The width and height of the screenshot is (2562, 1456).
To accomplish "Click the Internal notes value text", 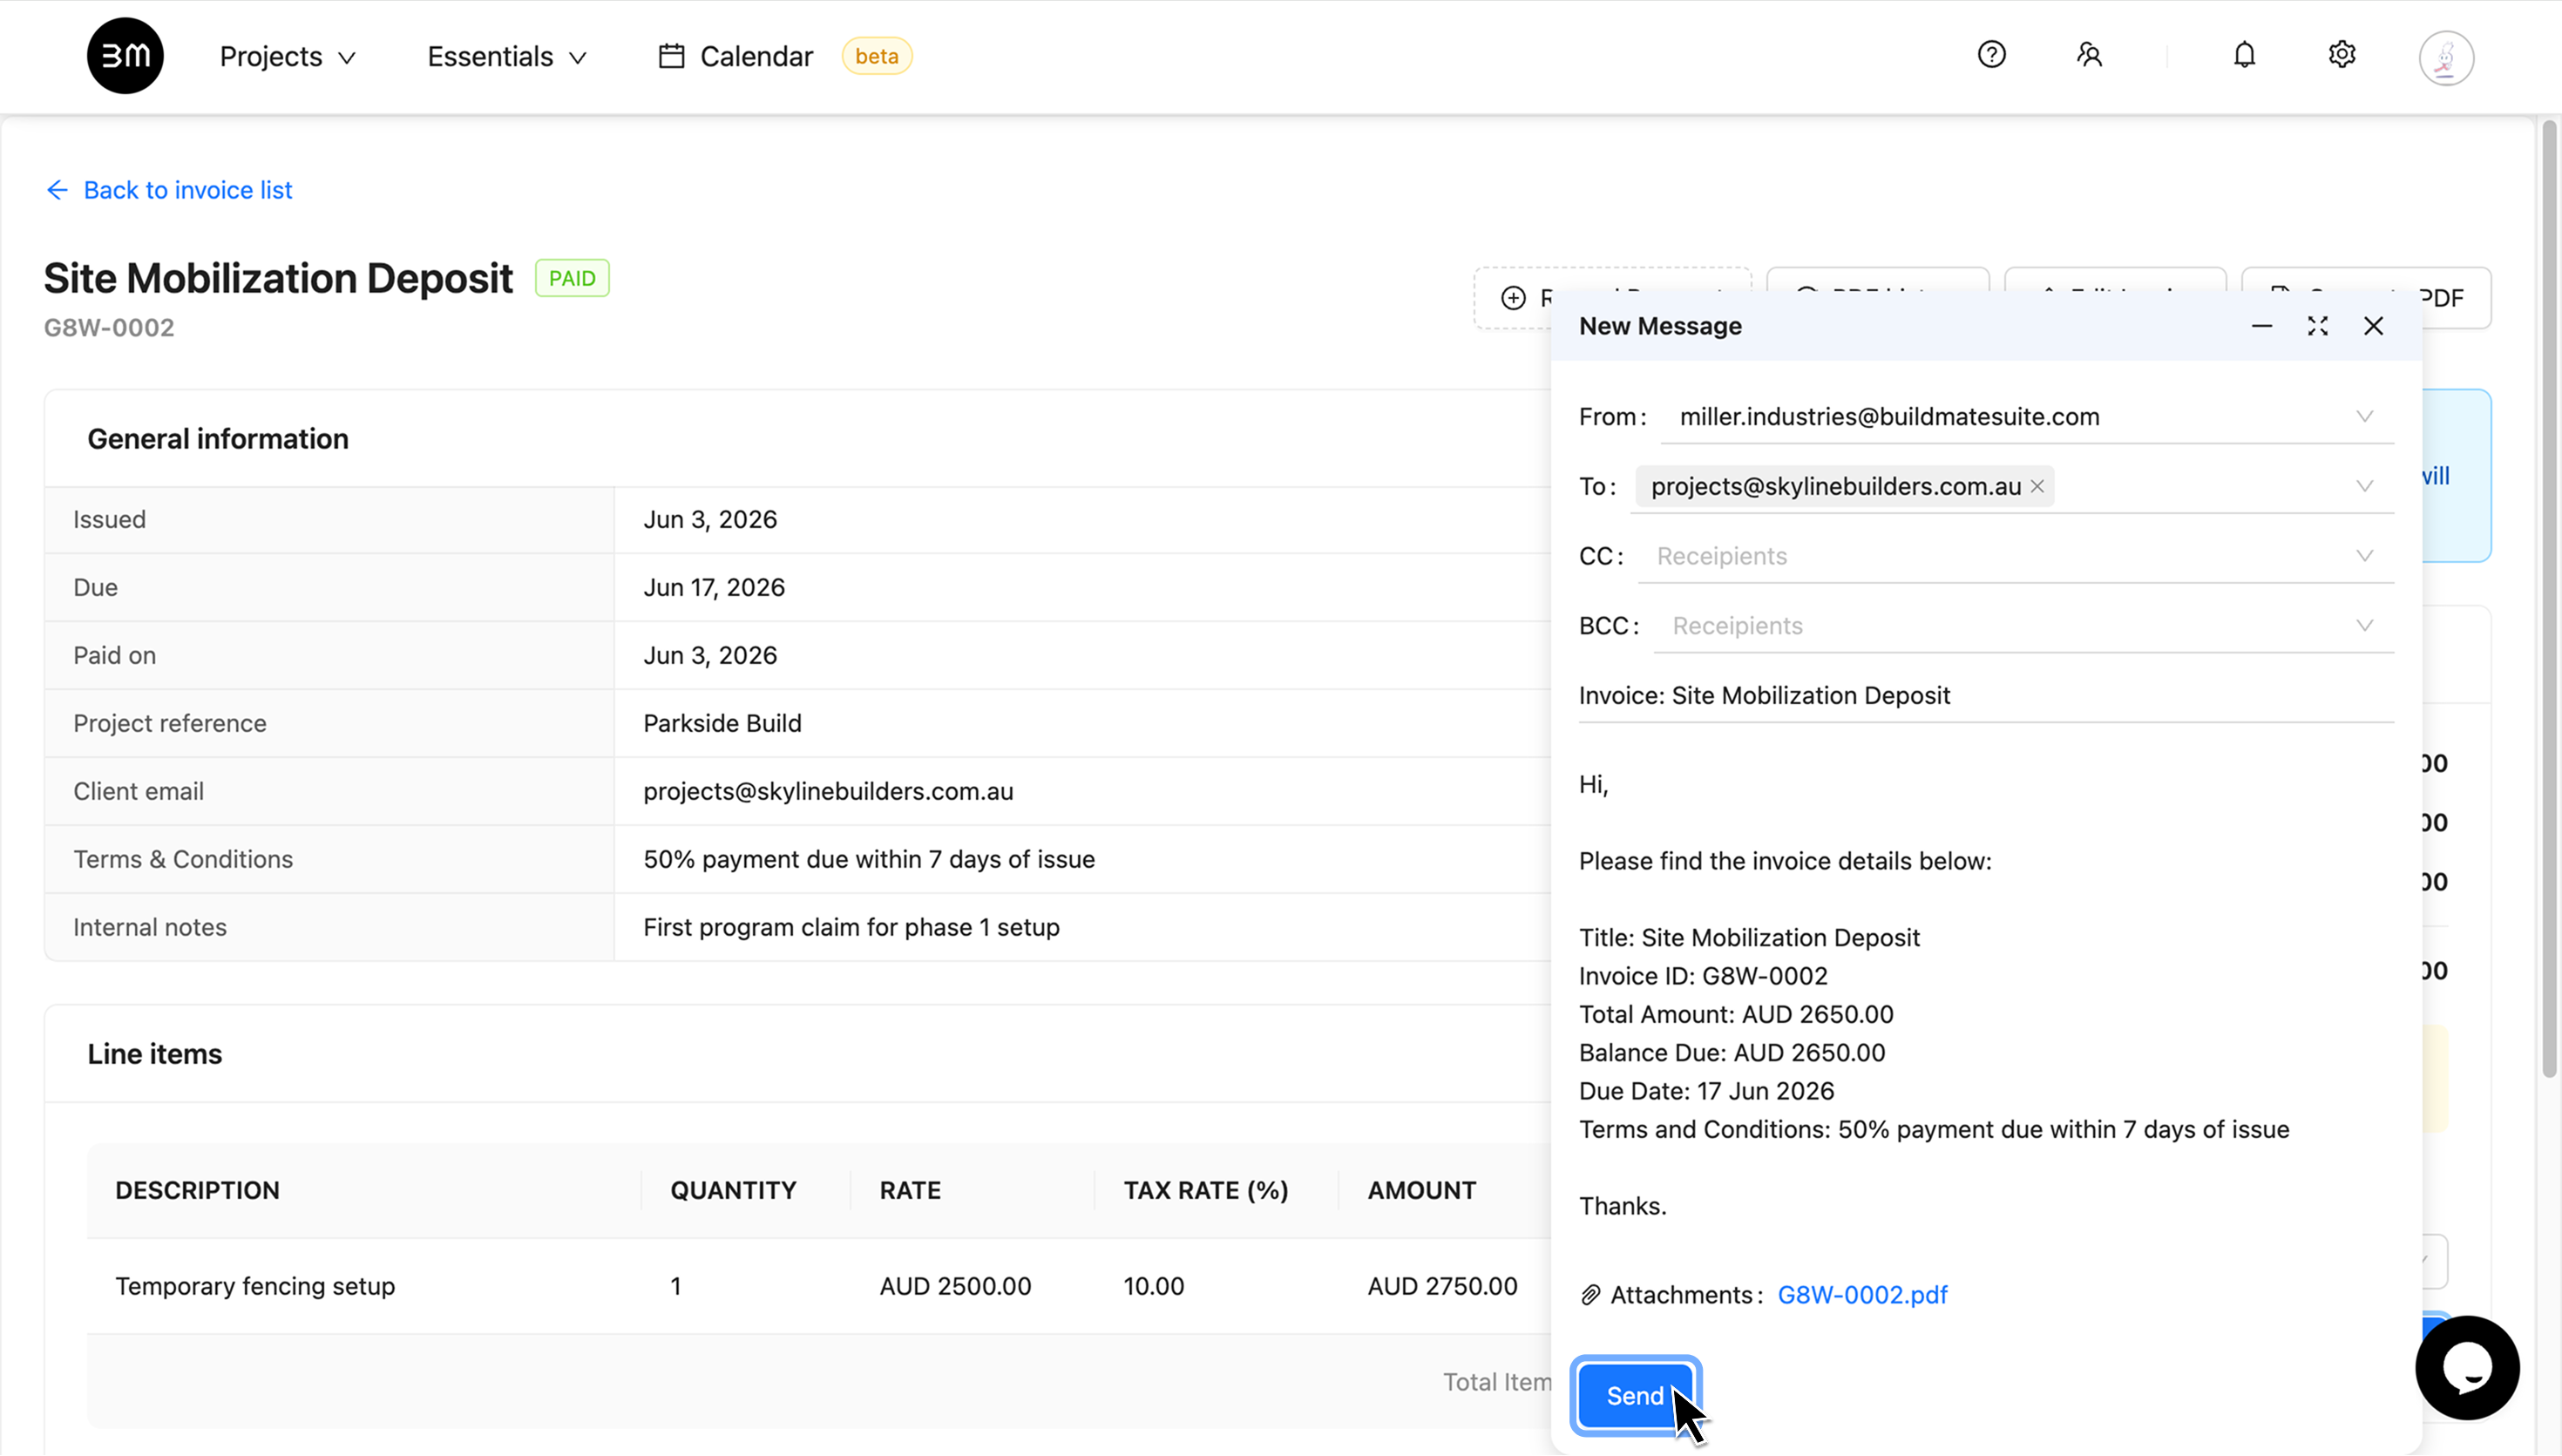I will [851, 927].
